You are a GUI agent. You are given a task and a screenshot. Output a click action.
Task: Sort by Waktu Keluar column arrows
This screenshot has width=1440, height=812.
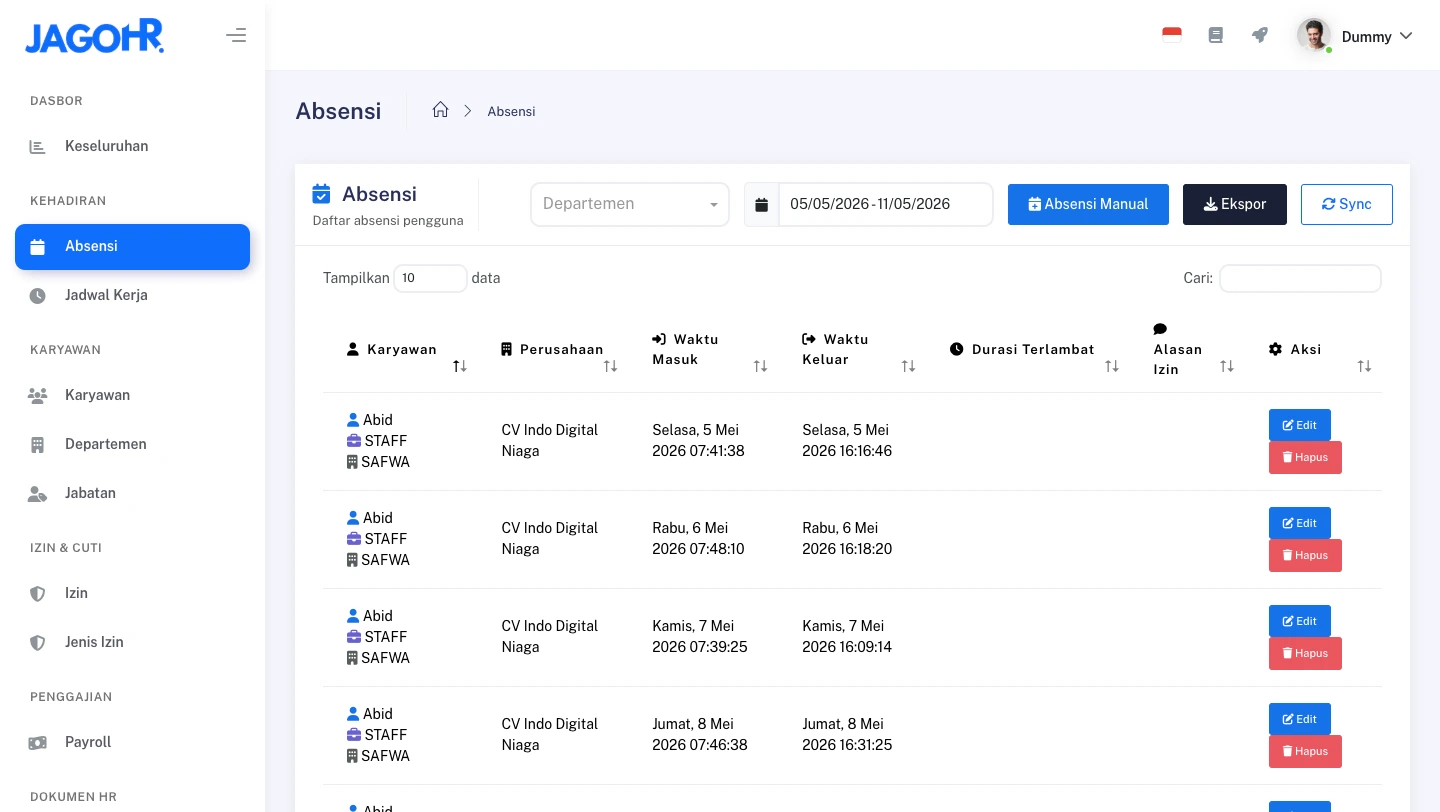(908, 366)
